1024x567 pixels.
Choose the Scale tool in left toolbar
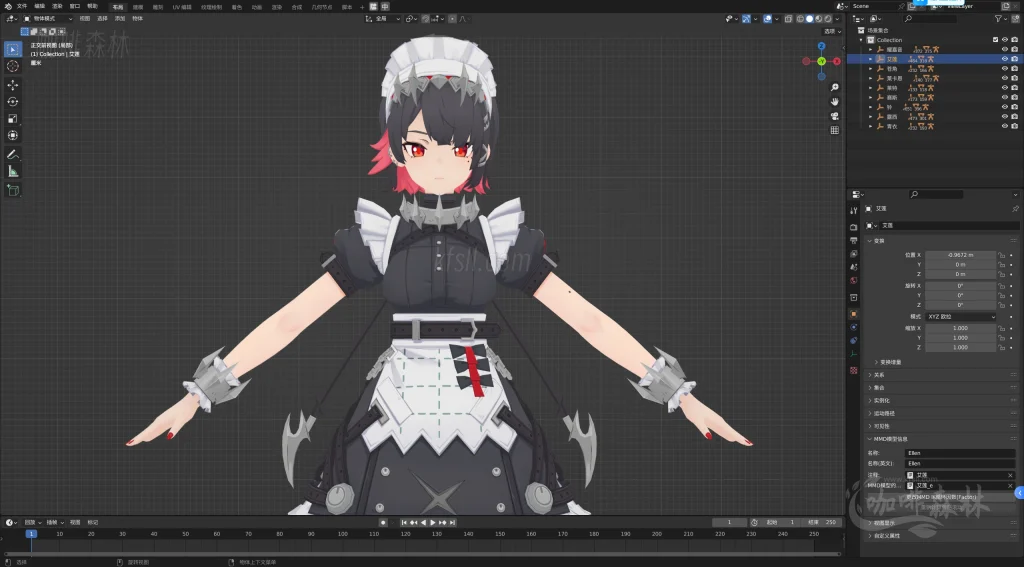[12, 119]
